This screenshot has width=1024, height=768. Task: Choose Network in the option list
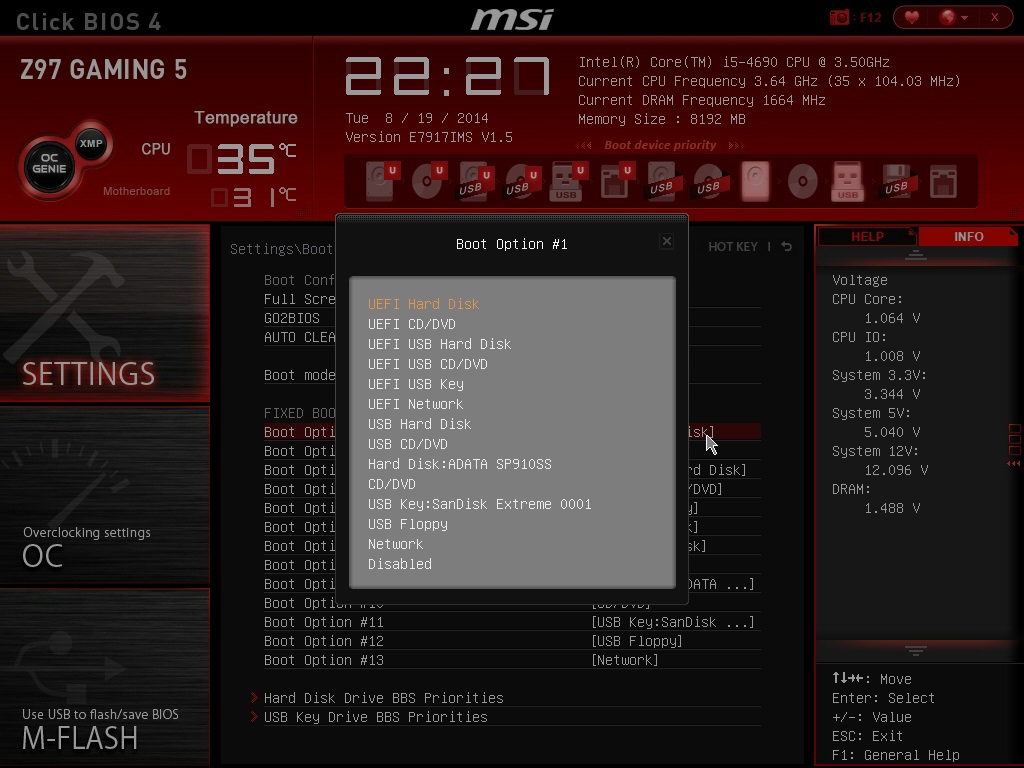395,545
